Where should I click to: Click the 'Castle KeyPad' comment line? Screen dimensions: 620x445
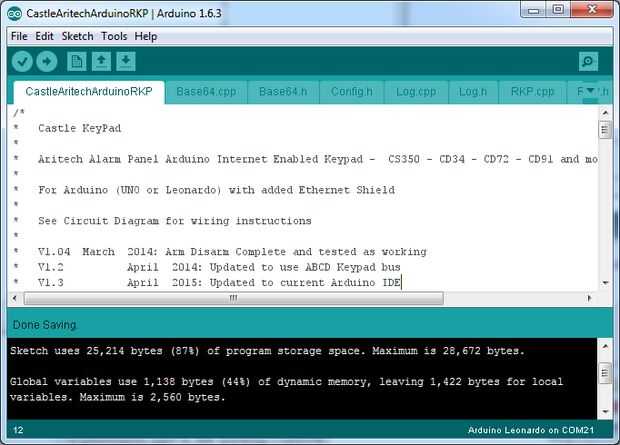pyautogui.click(x=79, y=128)
